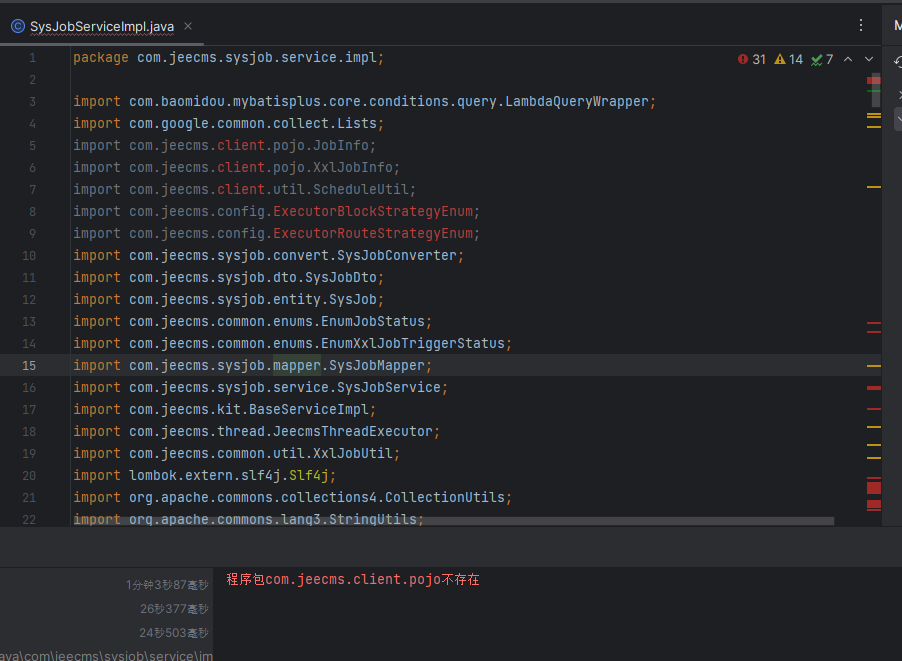Open the editor tab options (three dots) menu
This screenshot has width=902, height=661.
click(861, 25)
